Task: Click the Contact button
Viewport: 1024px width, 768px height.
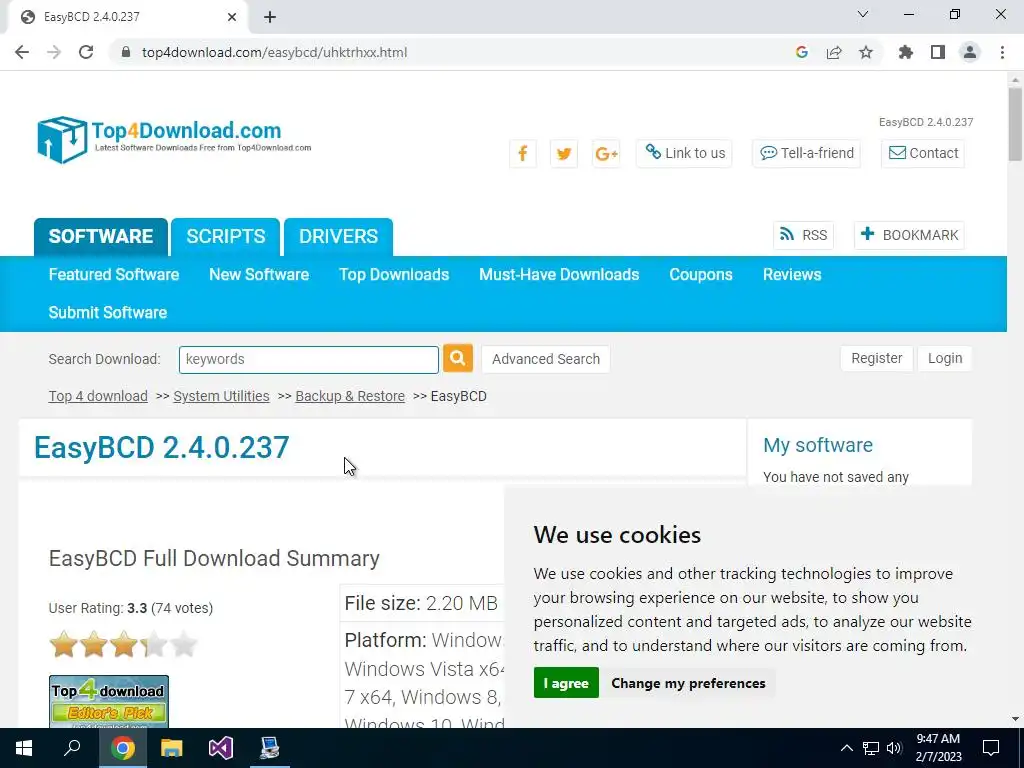Action: pyautogui.click(x=923, y=153)
